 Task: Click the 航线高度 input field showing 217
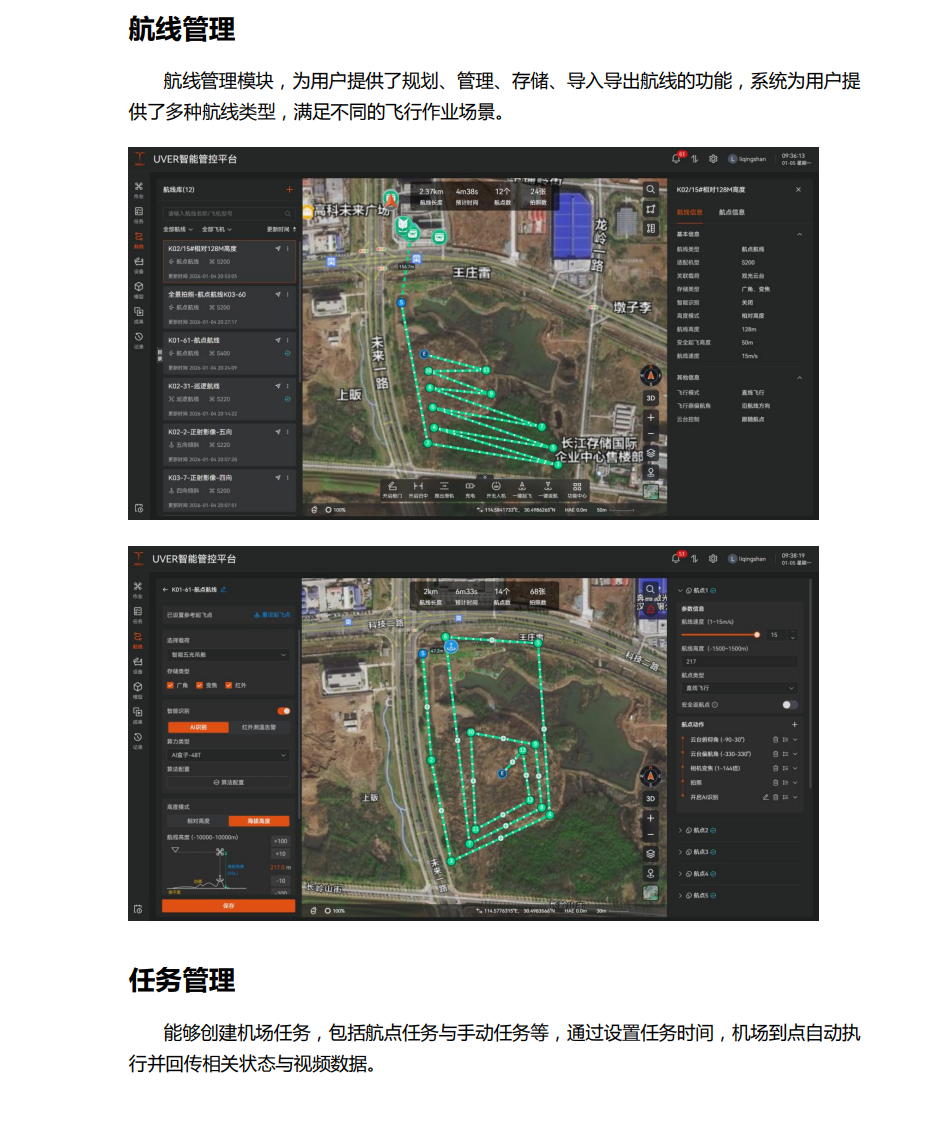739,661
